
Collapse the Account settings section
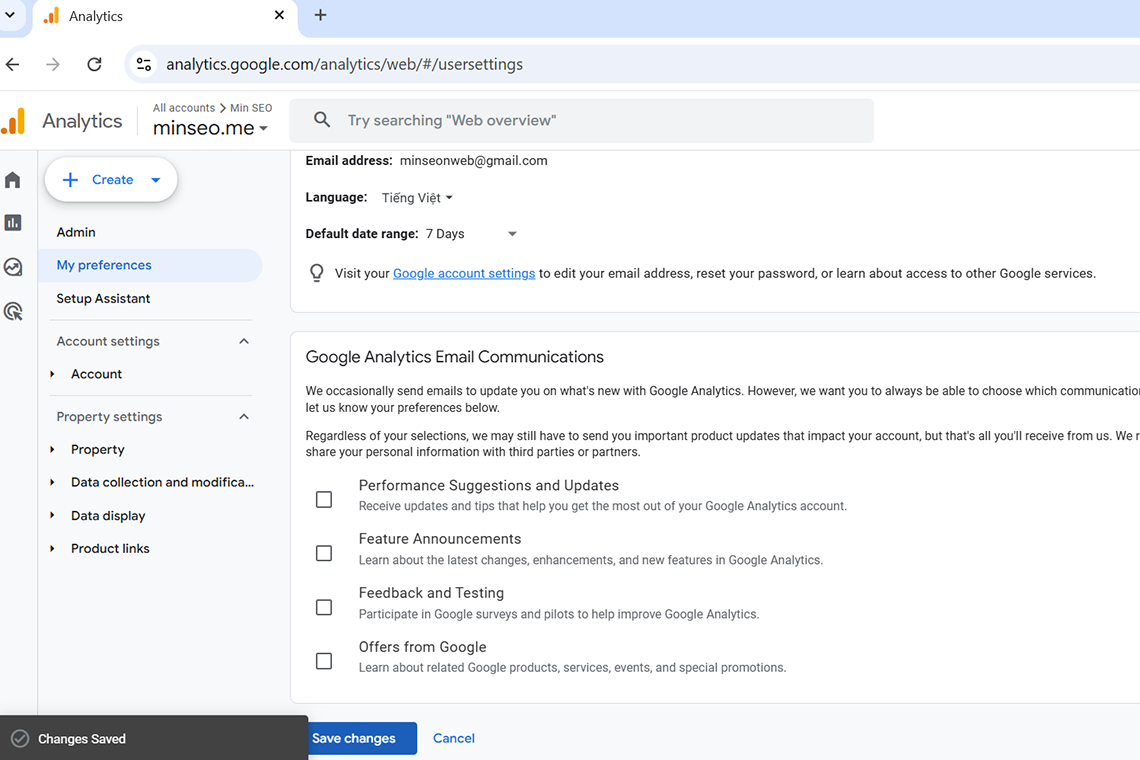(244, 341)
